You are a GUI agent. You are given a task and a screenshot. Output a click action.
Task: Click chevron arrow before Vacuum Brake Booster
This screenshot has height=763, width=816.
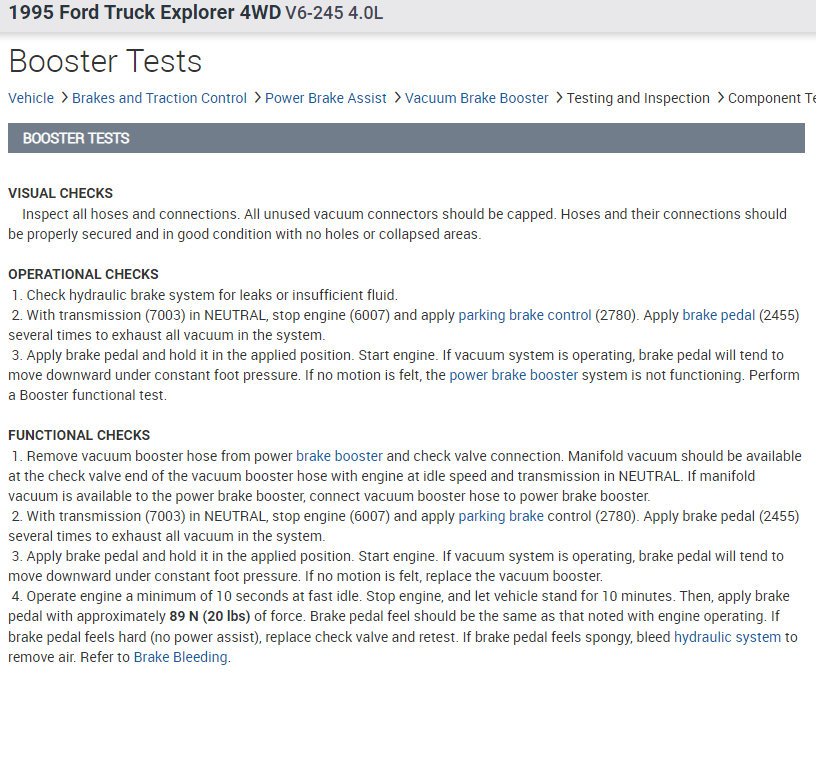397,98
